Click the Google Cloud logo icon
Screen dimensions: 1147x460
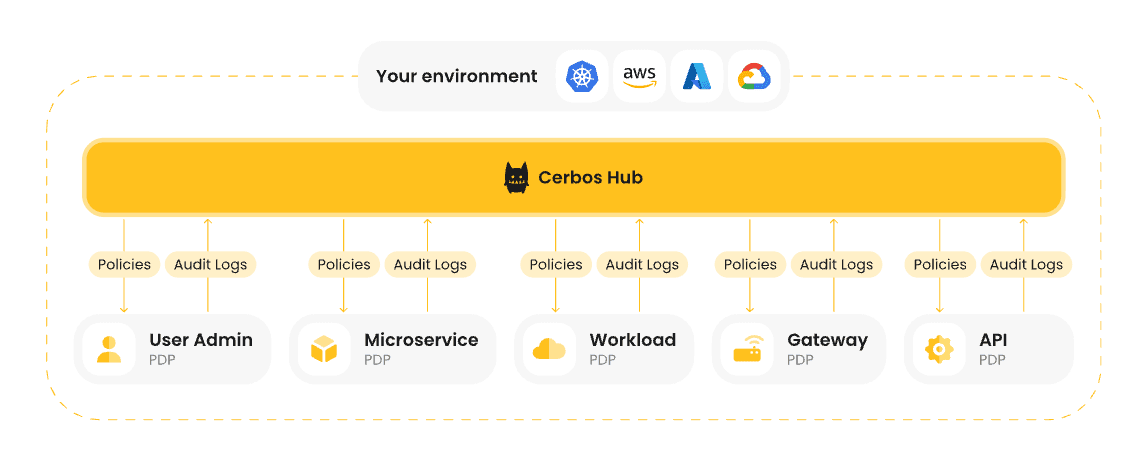(x=754, y=76)
